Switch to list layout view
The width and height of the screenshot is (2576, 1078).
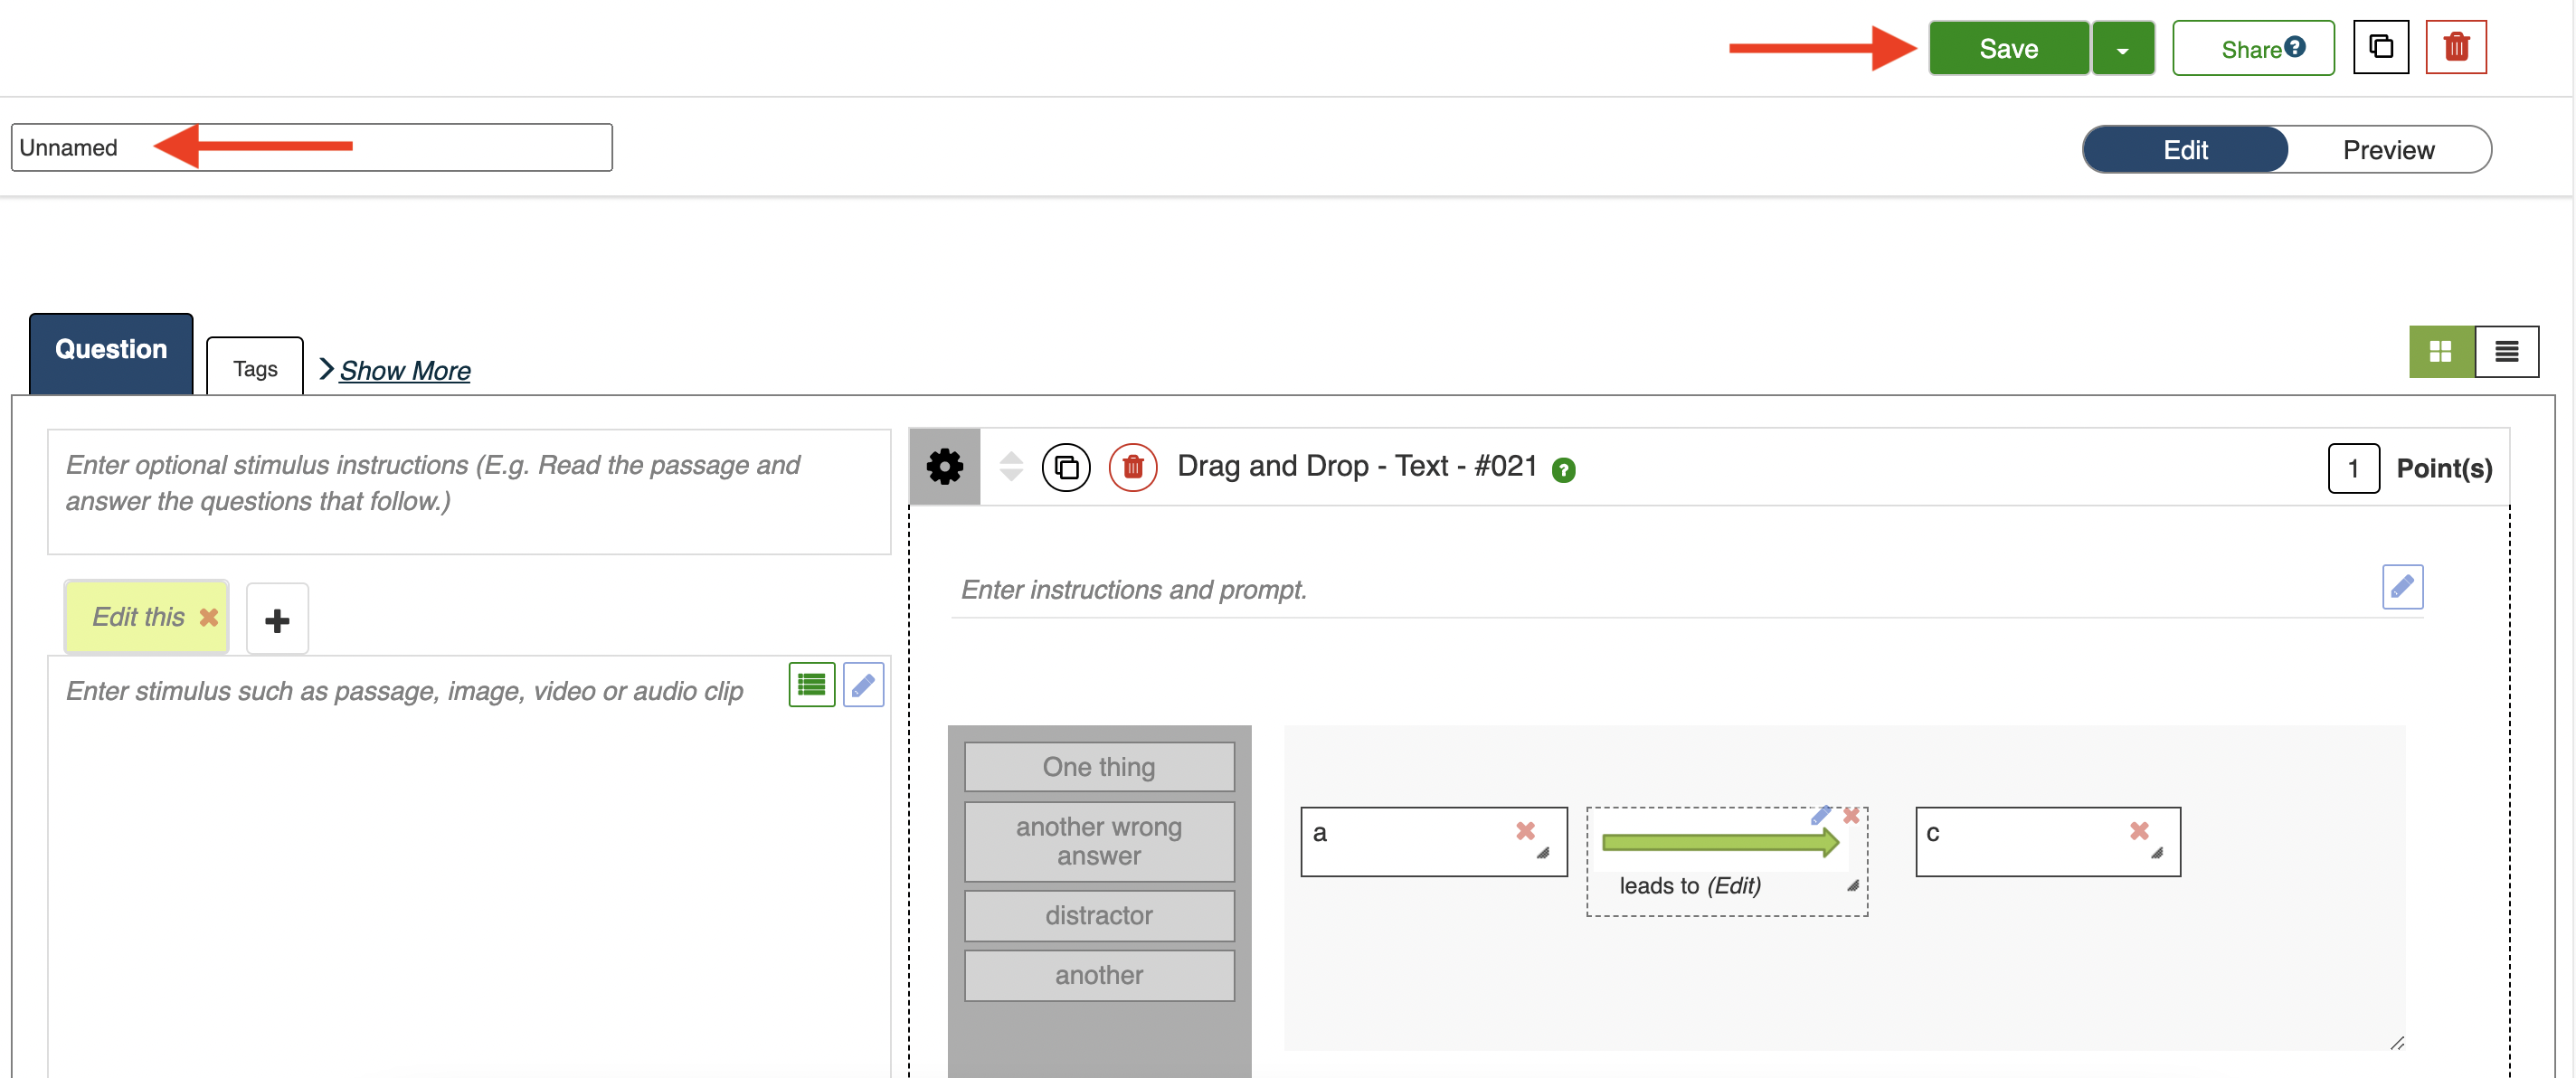click(2506, 352)
